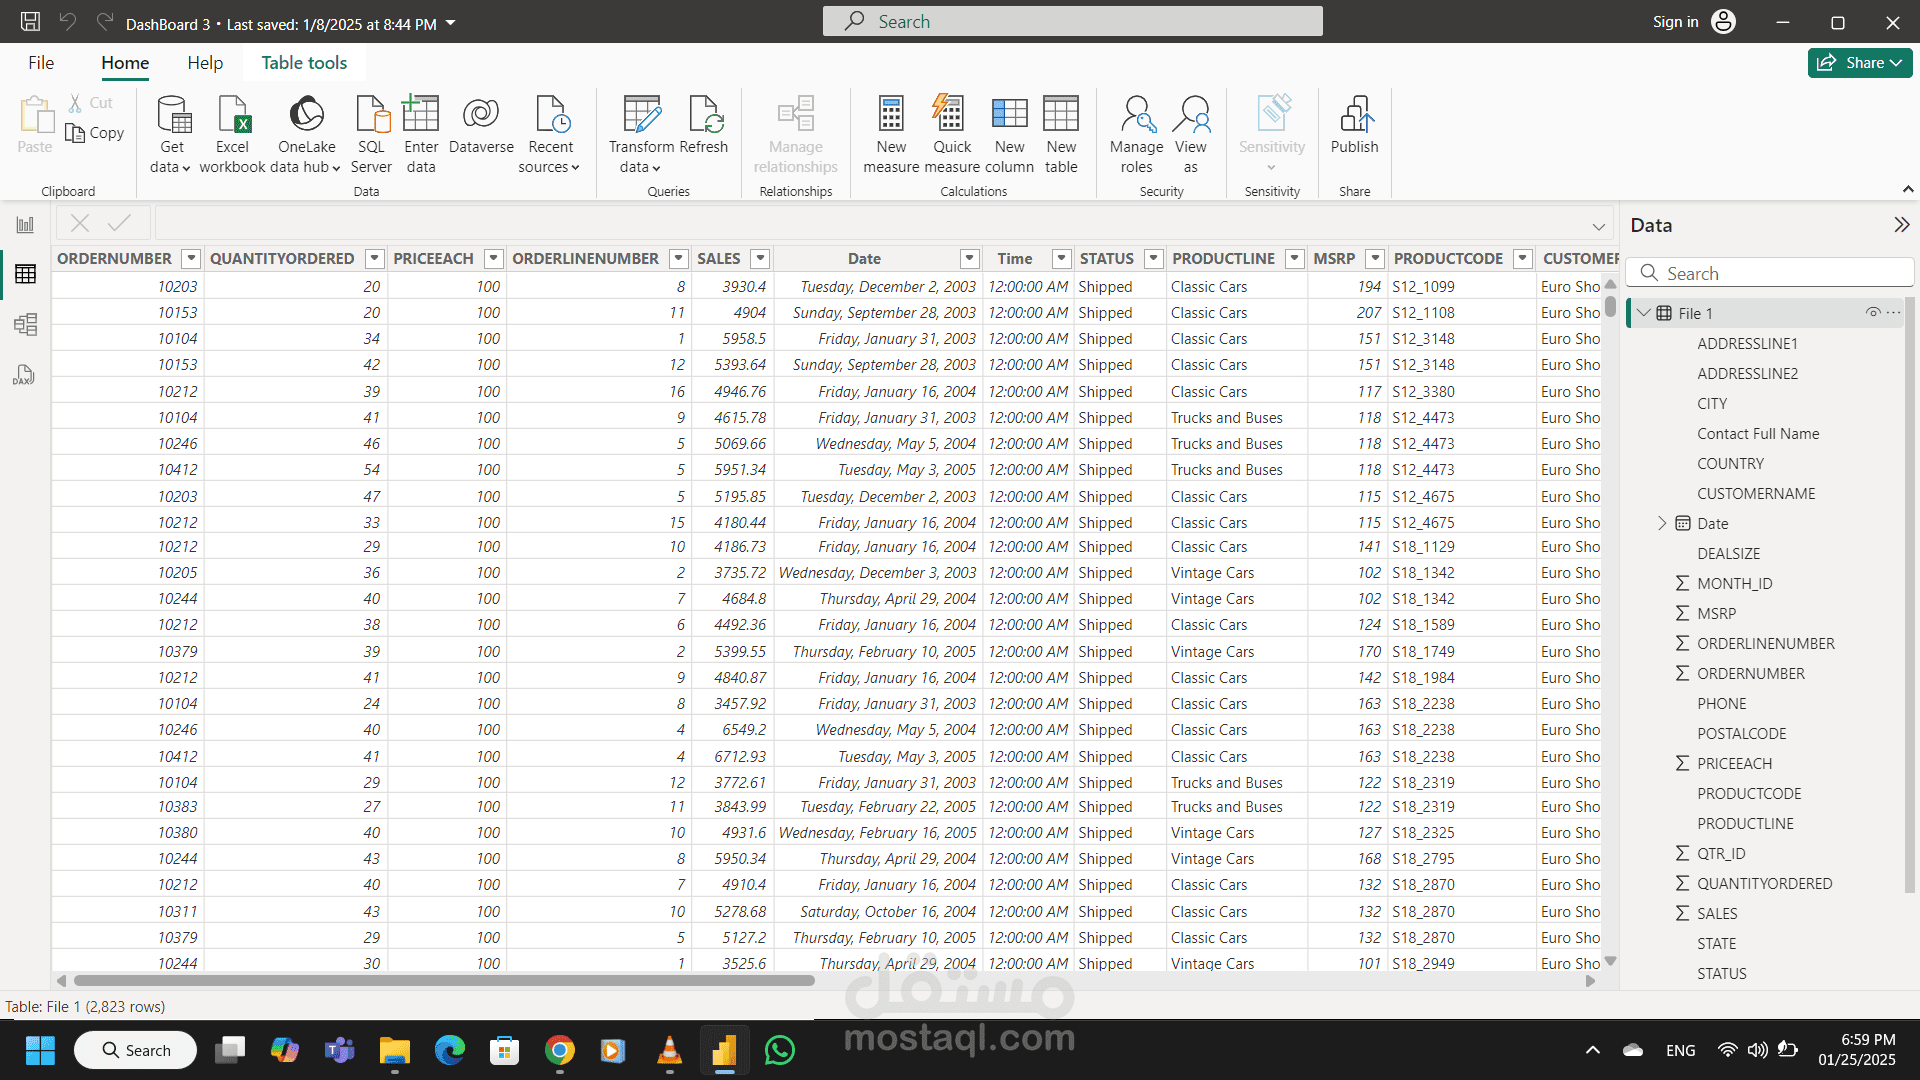Switch to Model view in sidebar
The image size is (1920, 1080).
(25, 324)
